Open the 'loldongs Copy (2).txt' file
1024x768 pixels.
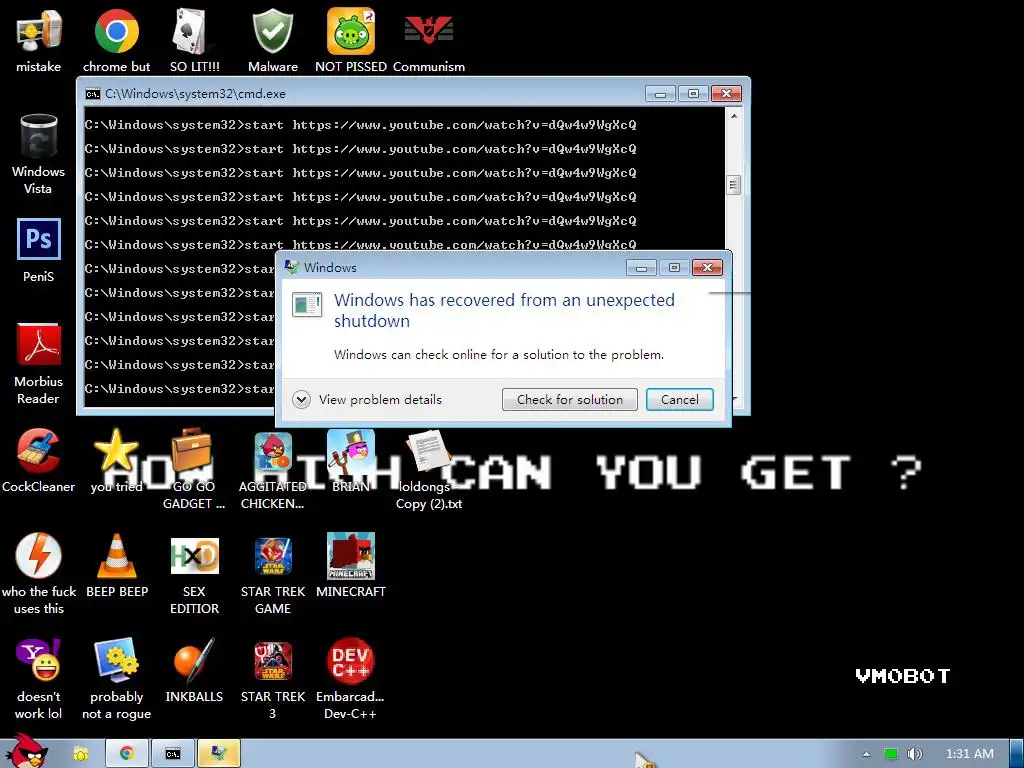[x=429, y=469]
